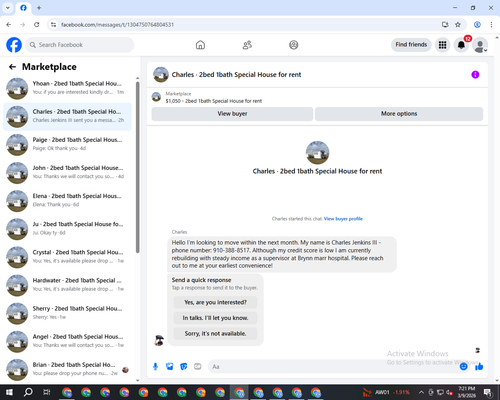Install app icon in the address bar
This screenshot has height=400, width=500.
[x=445, y=25]
